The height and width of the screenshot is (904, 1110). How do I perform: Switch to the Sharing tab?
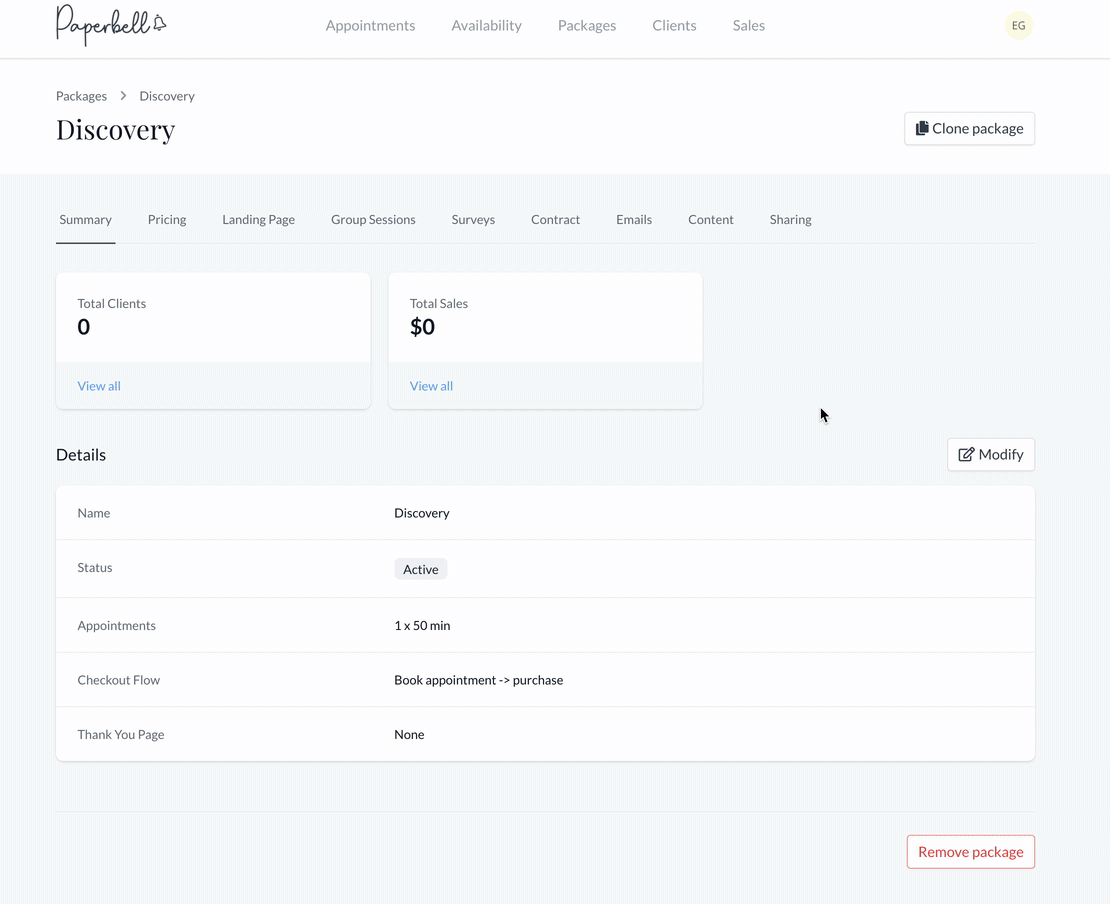pos(790,219)
